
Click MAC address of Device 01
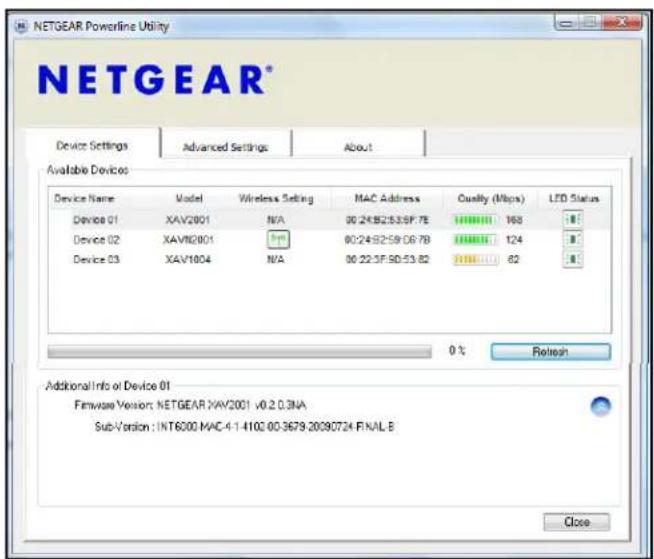point(387,220)
